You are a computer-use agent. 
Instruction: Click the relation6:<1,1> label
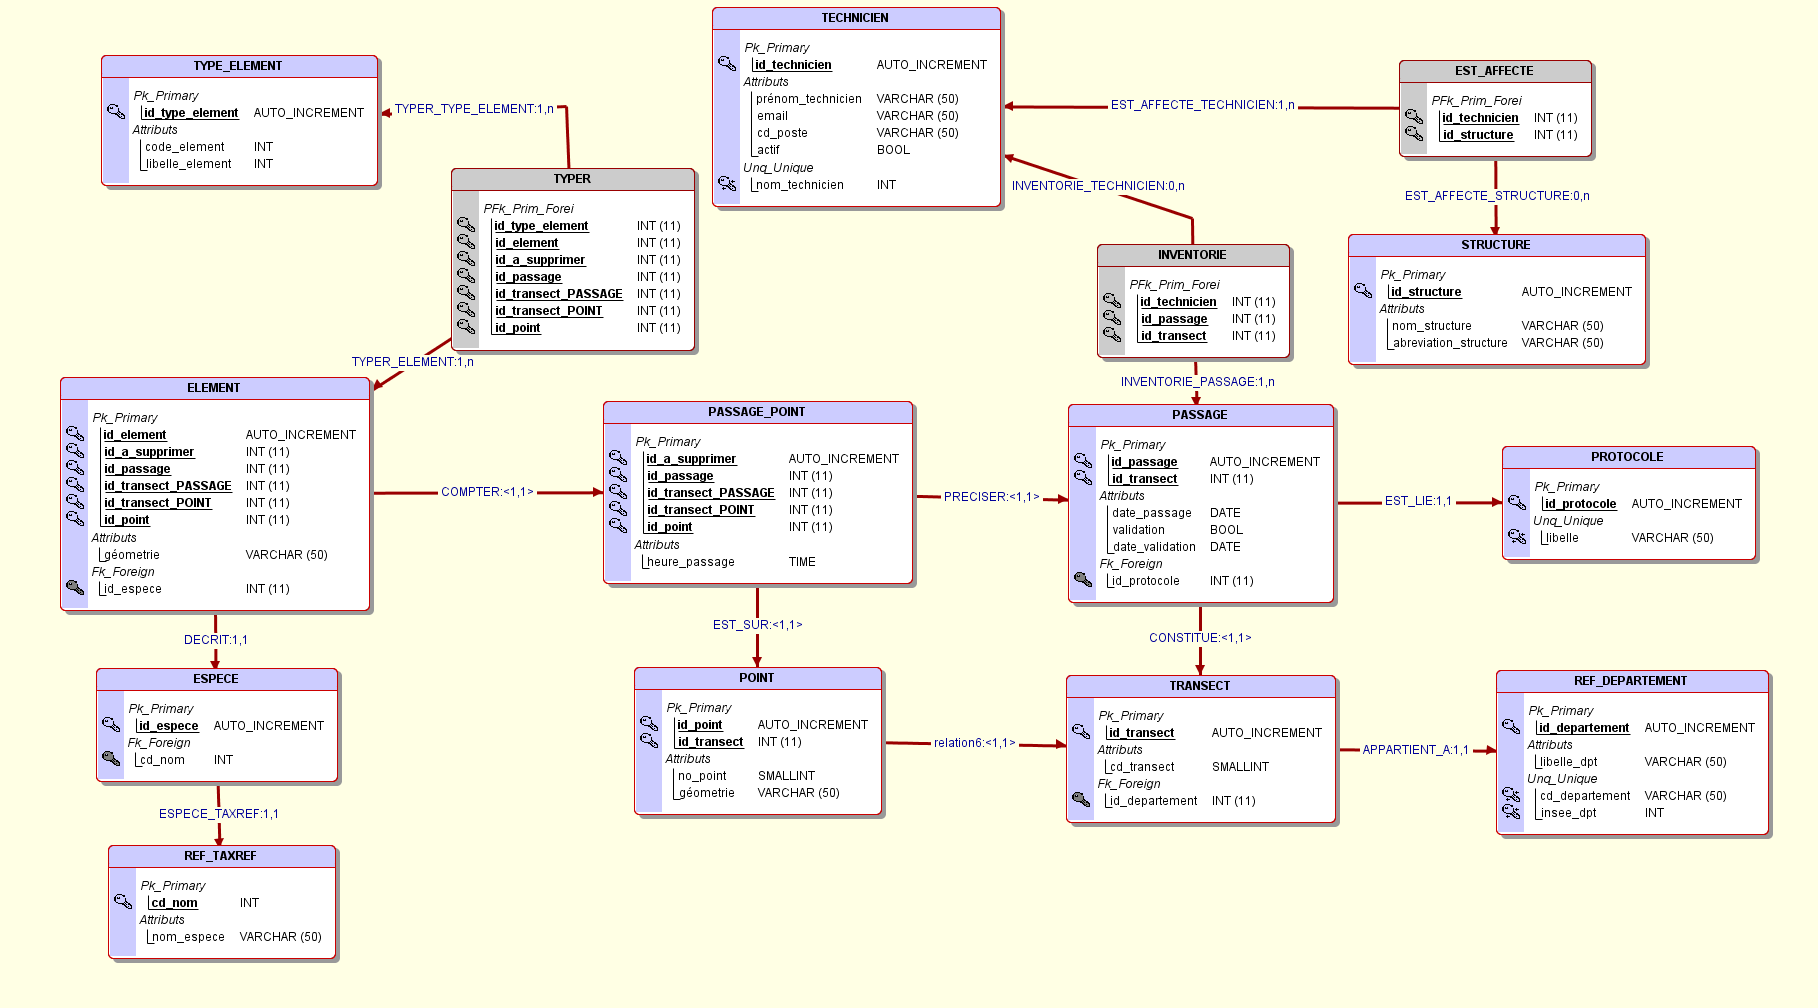click(974, 743)
